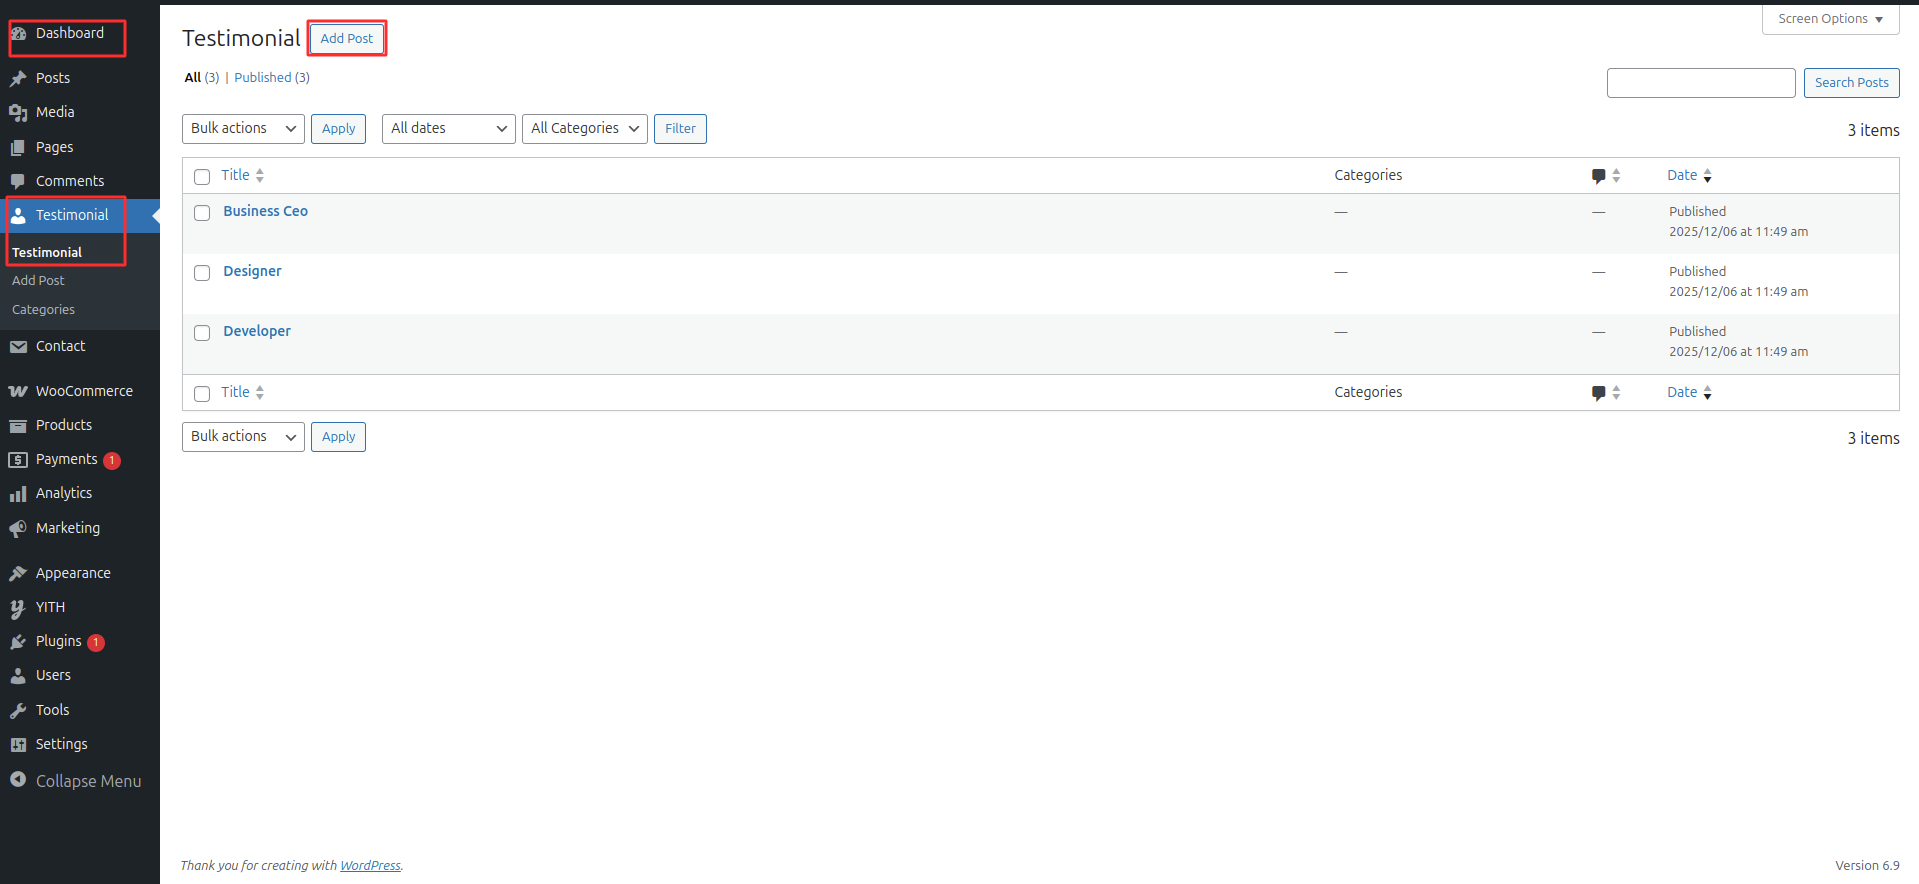
Task: Open the top Bulk actions dropdown
Action: pos(243,129)
